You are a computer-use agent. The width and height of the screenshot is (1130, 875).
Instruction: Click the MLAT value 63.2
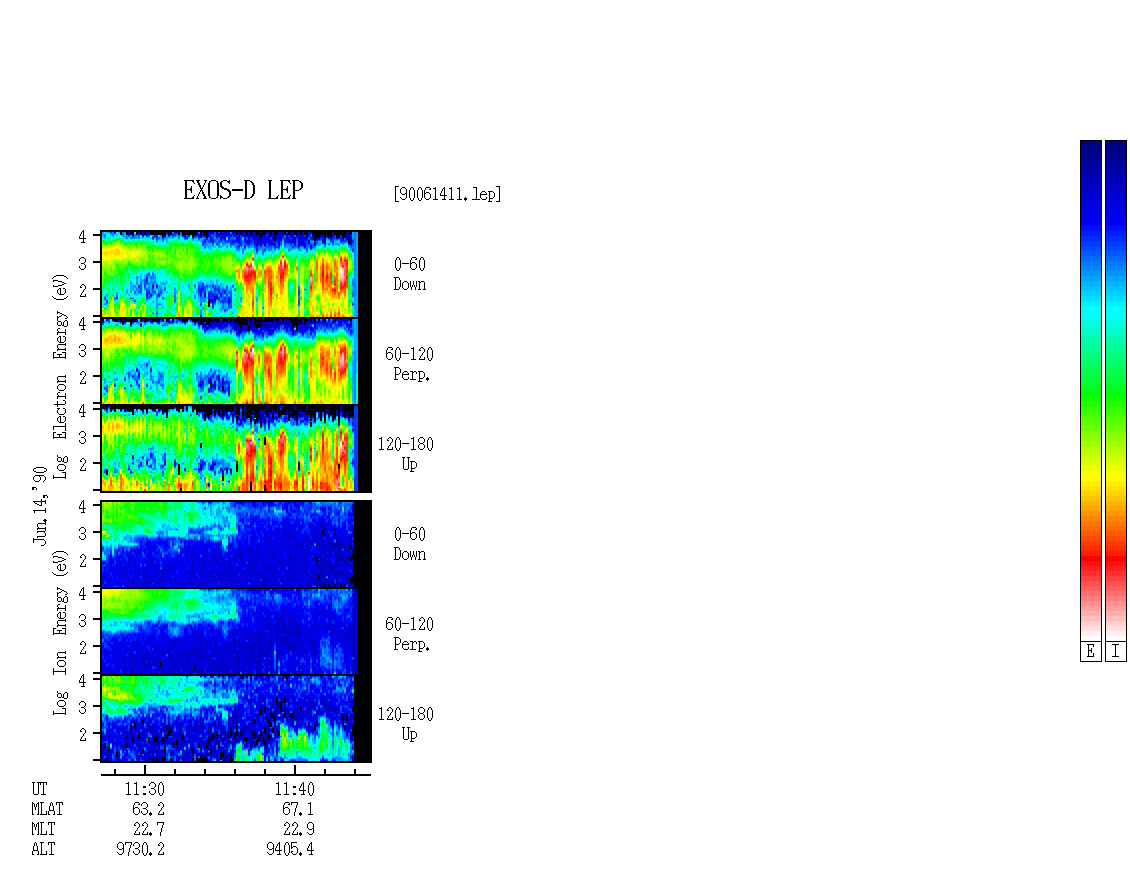pos(148,809)
